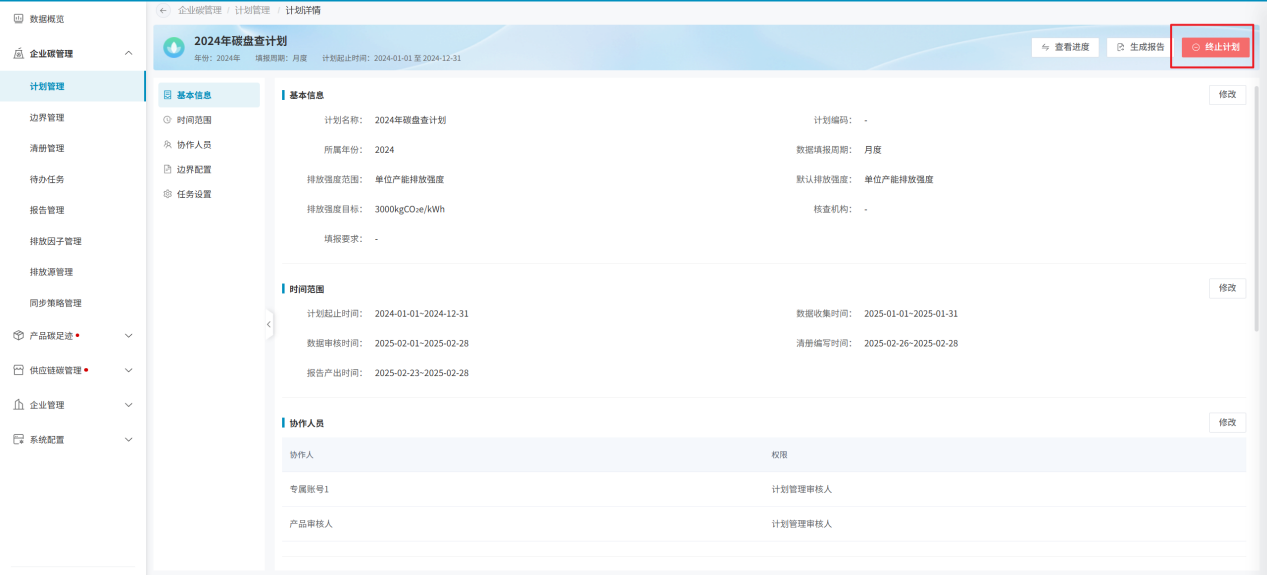This screenshot has height=575, width=1267.
Task: Click the 企业碳管理 icon in sidebar
Action: (18, 54)
